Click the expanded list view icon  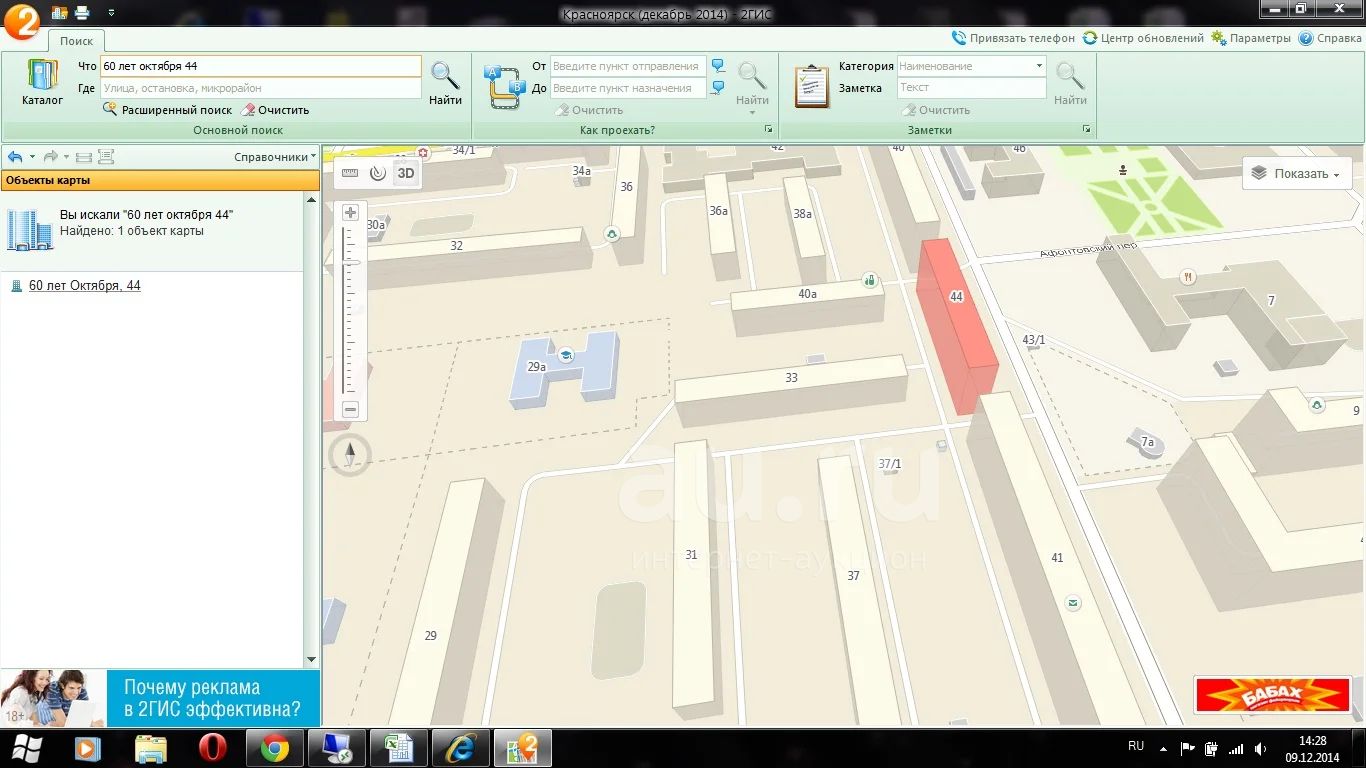[106, 157]
